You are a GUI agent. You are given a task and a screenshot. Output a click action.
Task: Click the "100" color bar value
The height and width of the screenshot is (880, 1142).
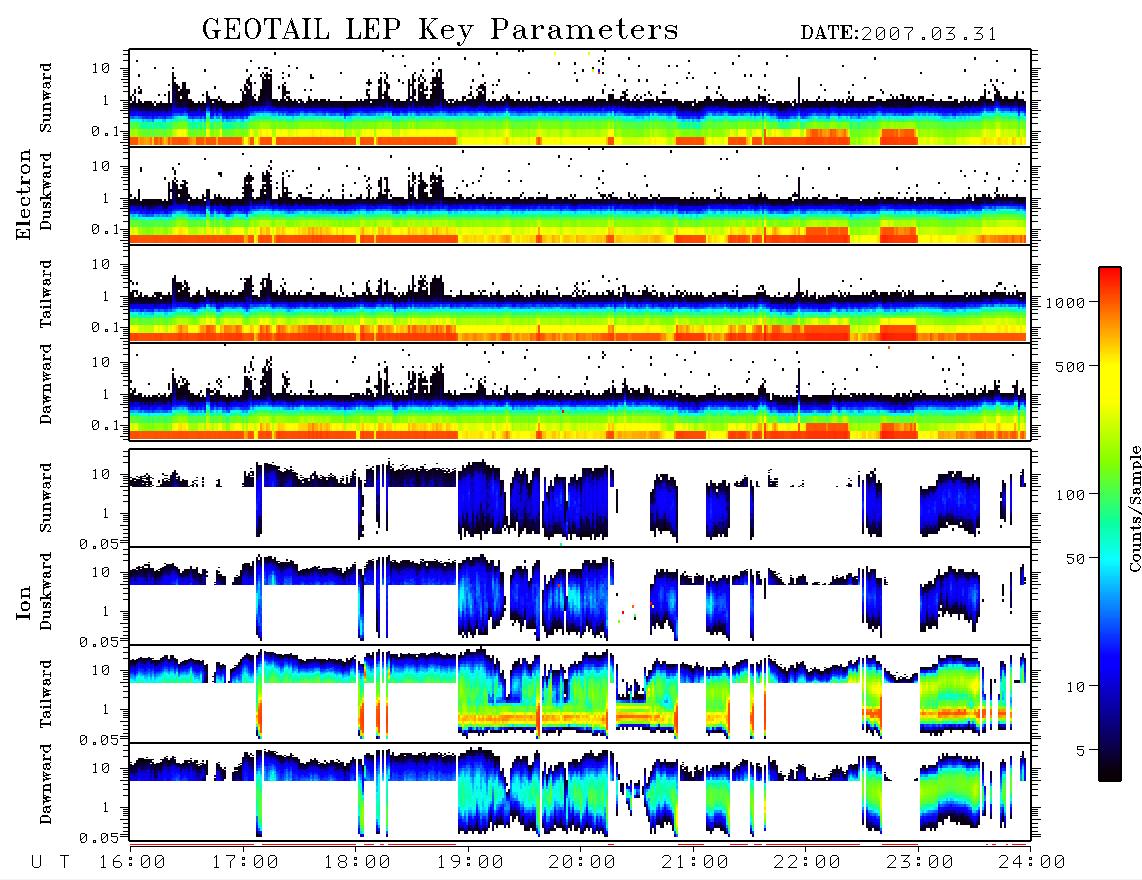[1069, 495]
